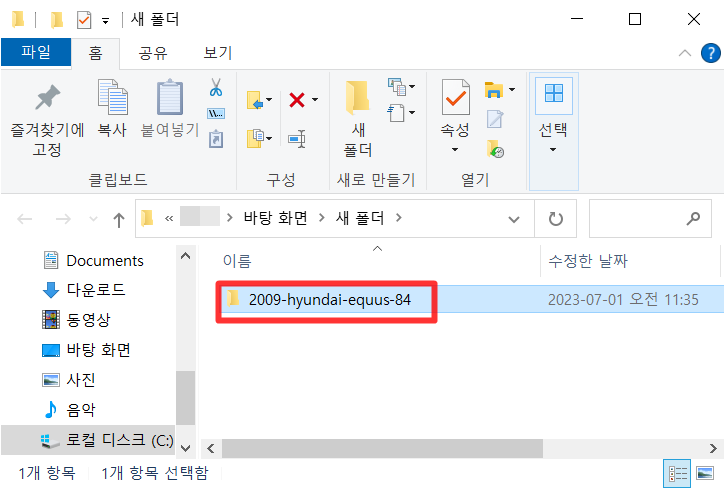Switch to details view

(677, 473)
